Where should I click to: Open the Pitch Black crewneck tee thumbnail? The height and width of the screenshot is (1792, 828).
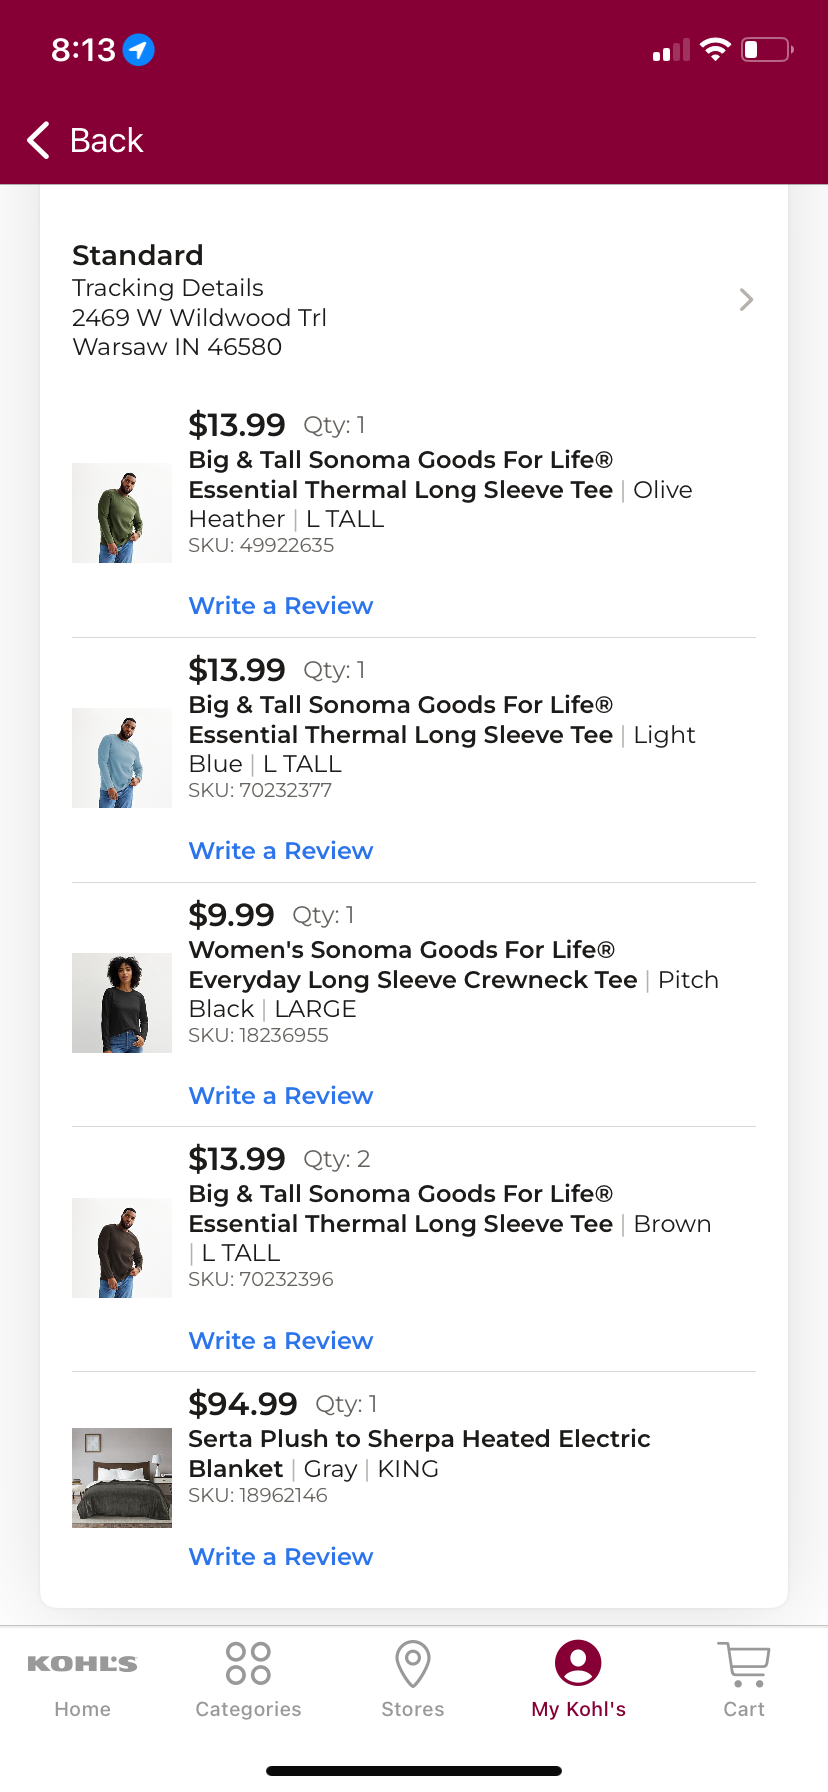click(x=122, y=1003)
